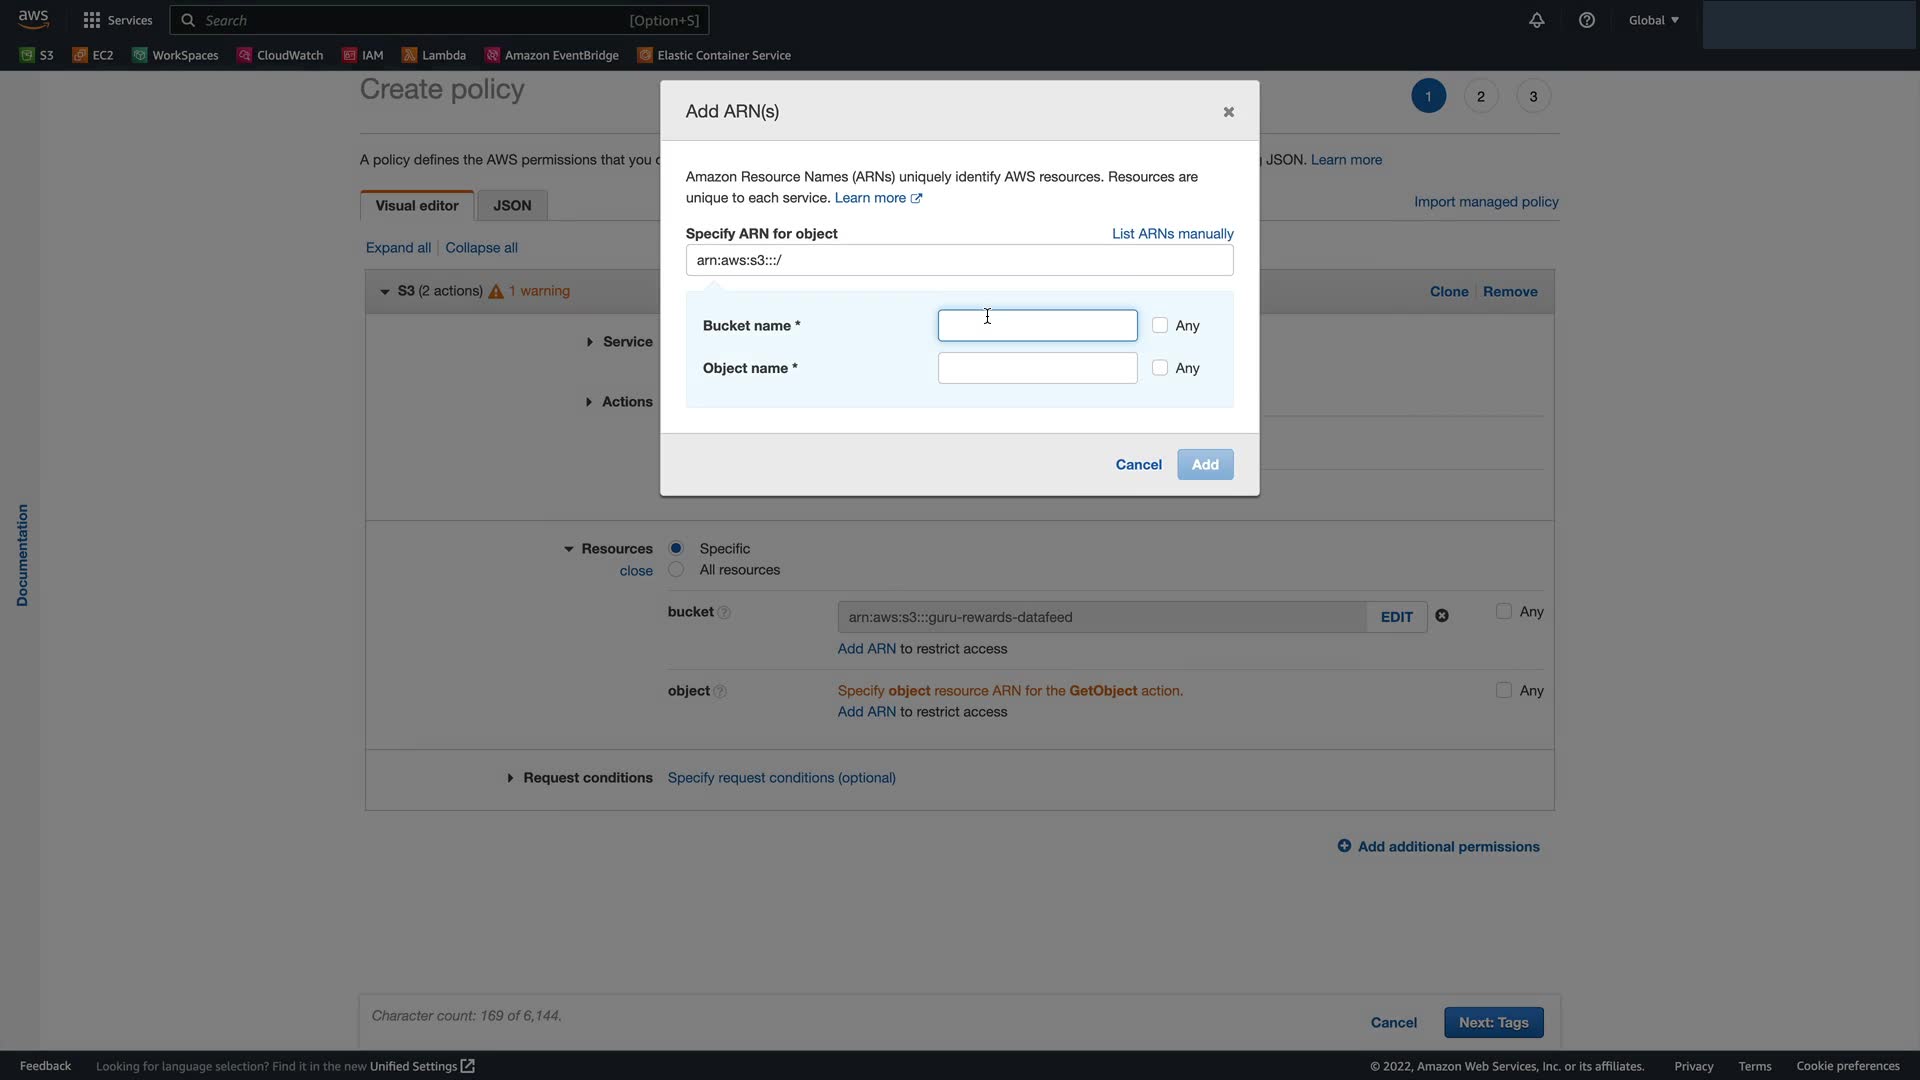Open the help question mark icon
Viewport: 1920px width, 1080px height.
pos(1586,20)
